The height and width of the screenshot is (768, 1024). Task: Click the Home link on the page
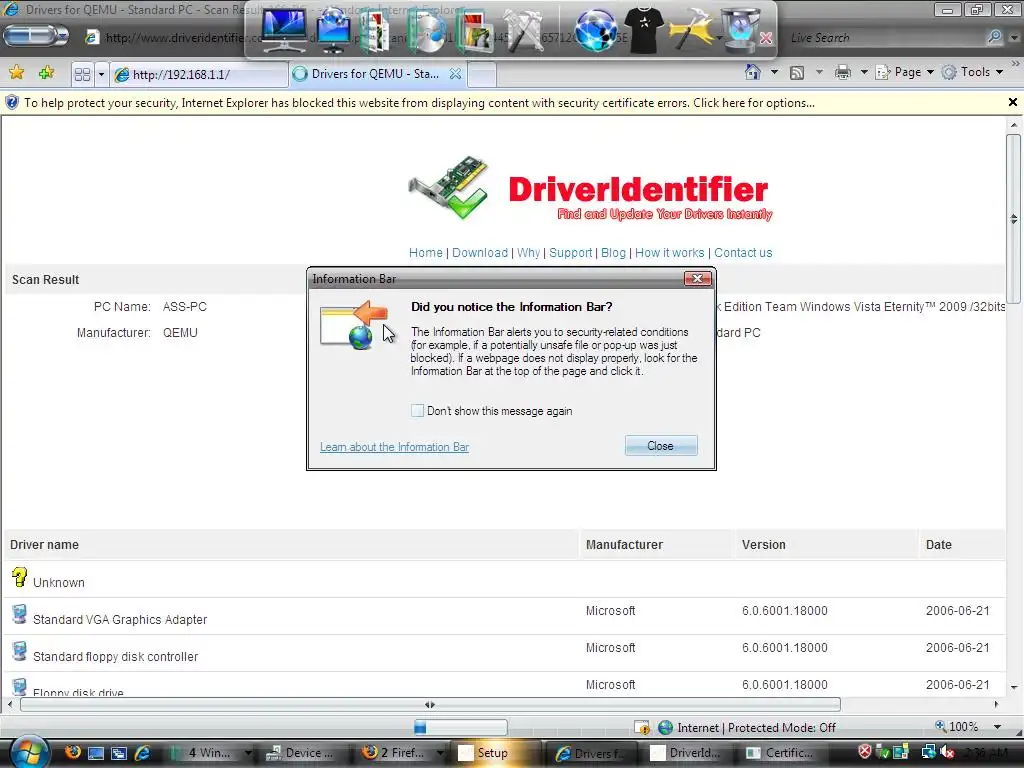coord(425,253)
